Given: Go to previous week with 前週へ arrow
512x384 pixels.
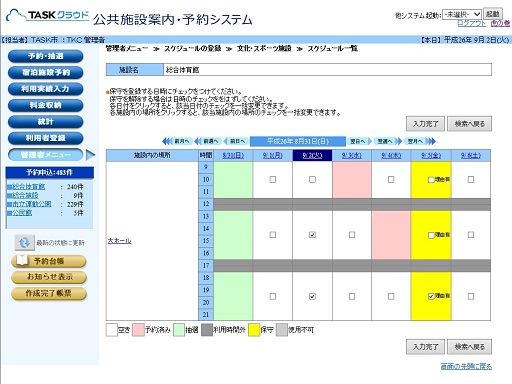Looking at the screenshot, I should [x=208, y=141].
